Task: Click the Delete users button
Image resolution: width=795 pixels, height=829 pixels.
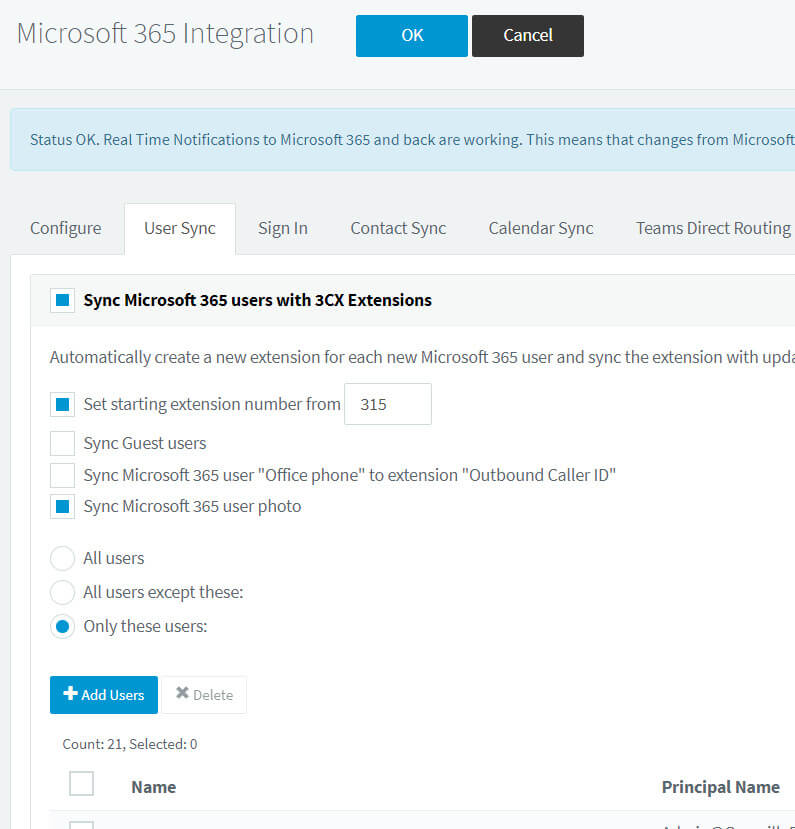Action: (x=204, y=695)
